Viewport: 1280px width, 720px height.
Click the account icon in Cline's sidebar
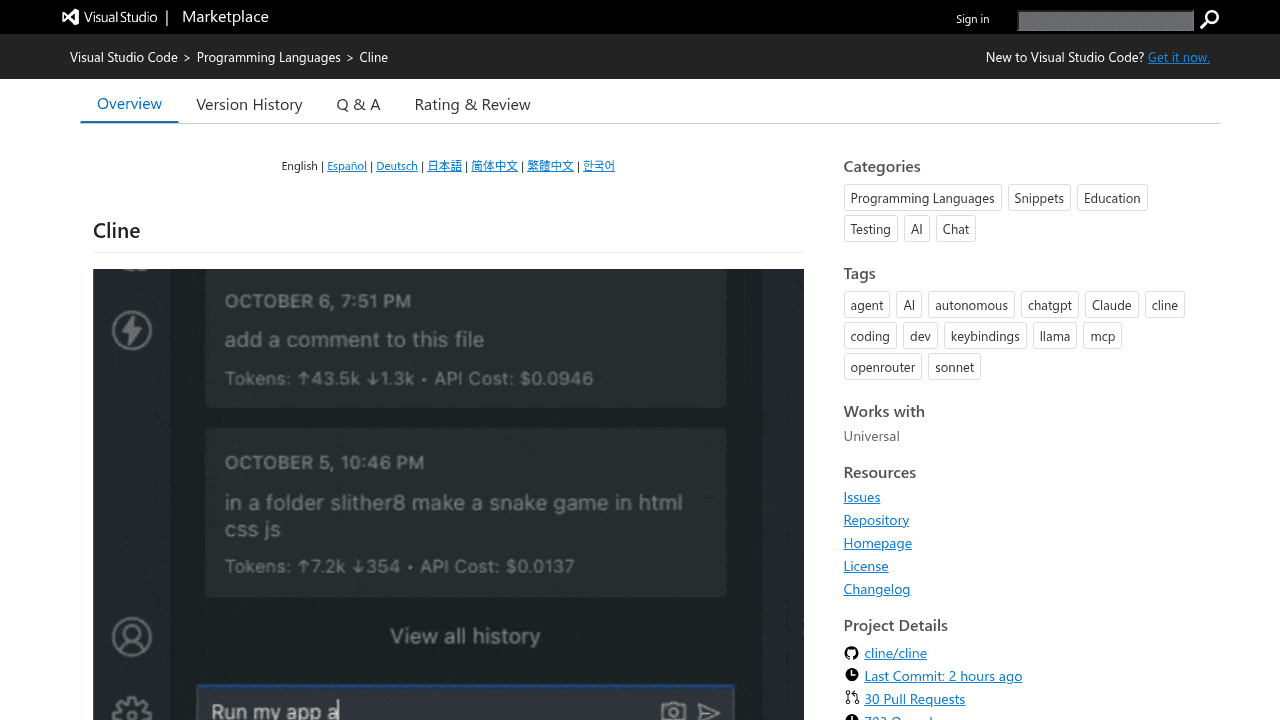(x=131, y=636)
